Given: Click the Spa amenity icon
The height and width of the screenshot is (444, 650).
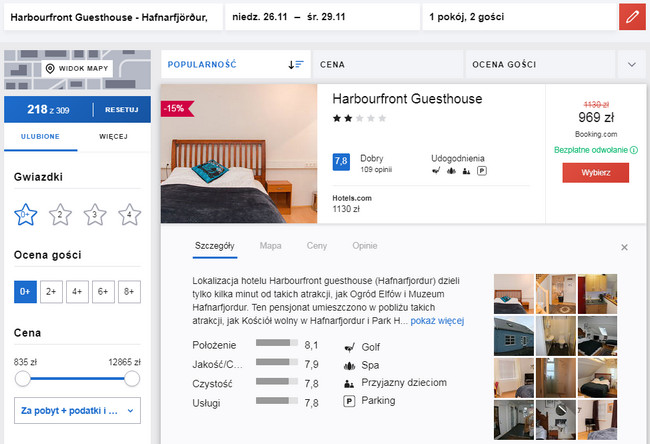Looking at the screenshot, I should [x=349, y=365].
